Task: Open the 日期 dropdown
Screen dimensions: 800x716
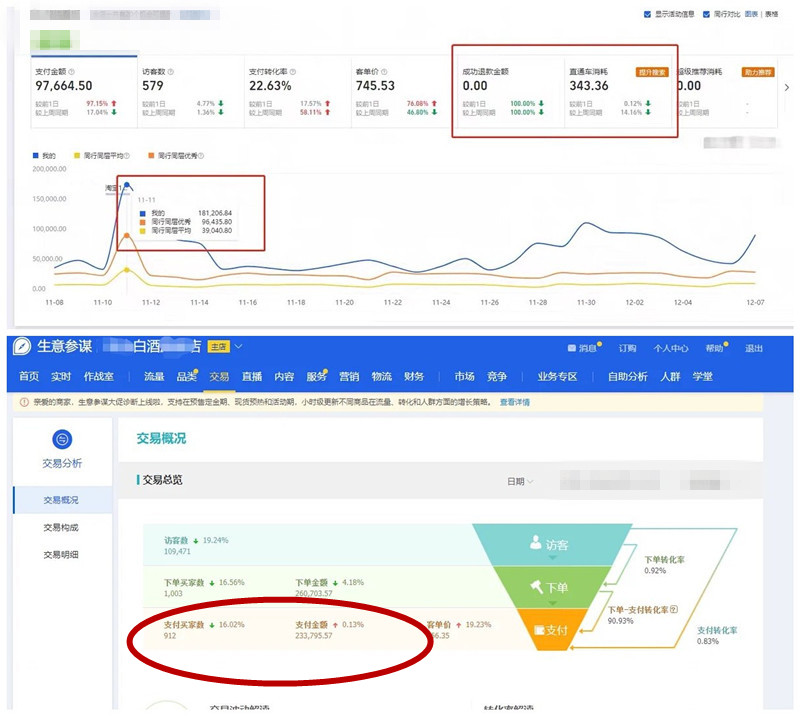Action: point(520,481)
